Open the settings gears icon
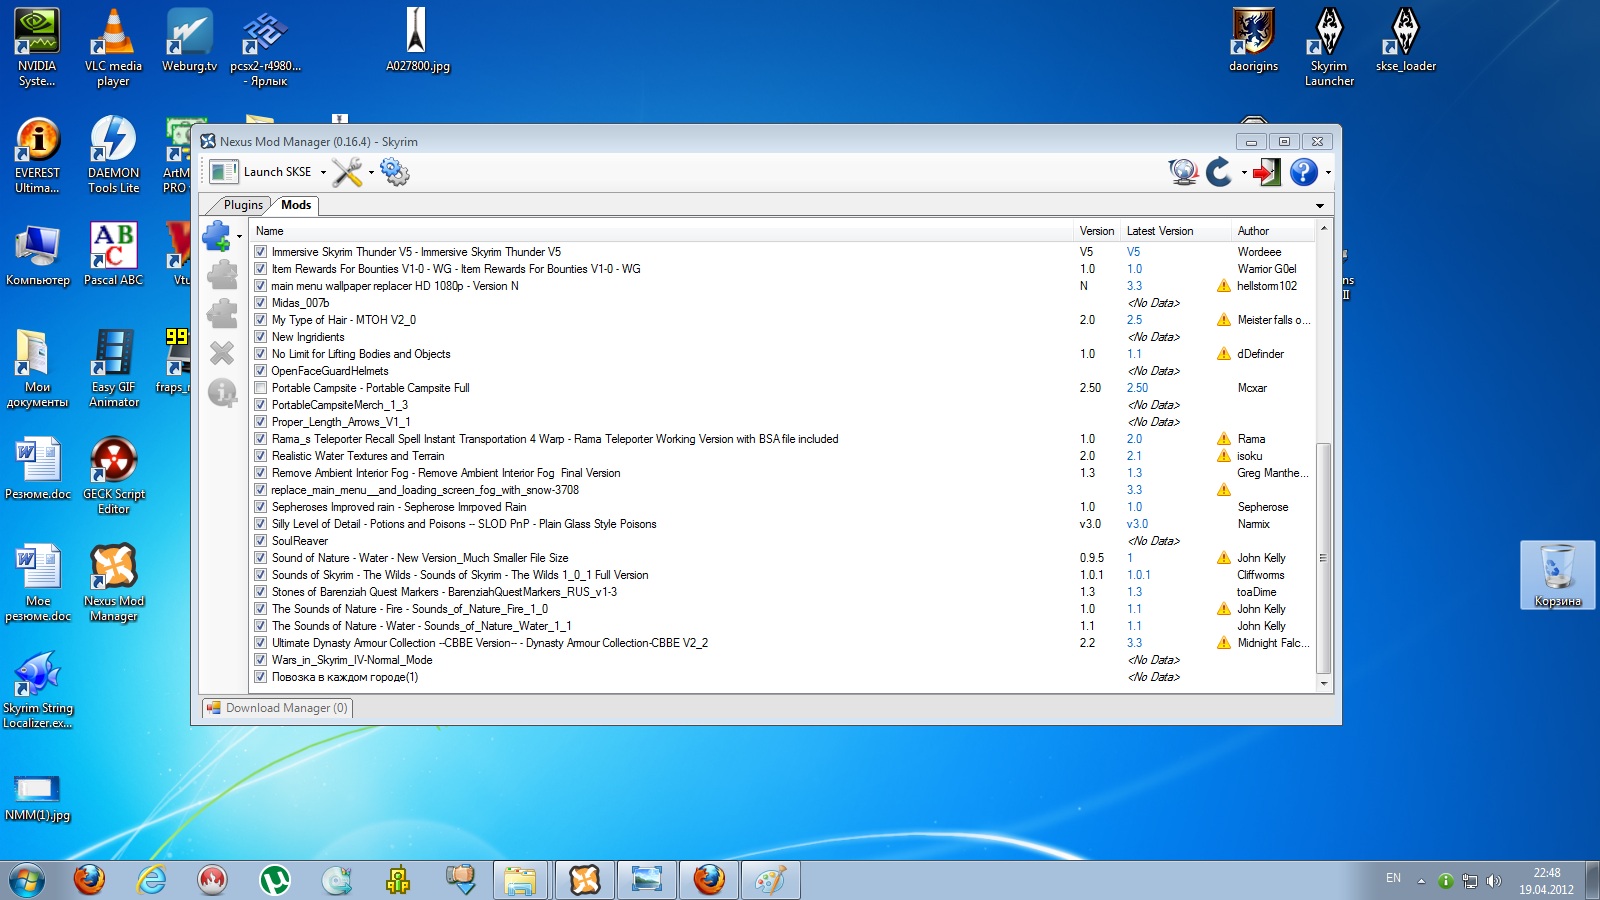The width and height of the screenshot is (1600, 900). coord(395,172)
